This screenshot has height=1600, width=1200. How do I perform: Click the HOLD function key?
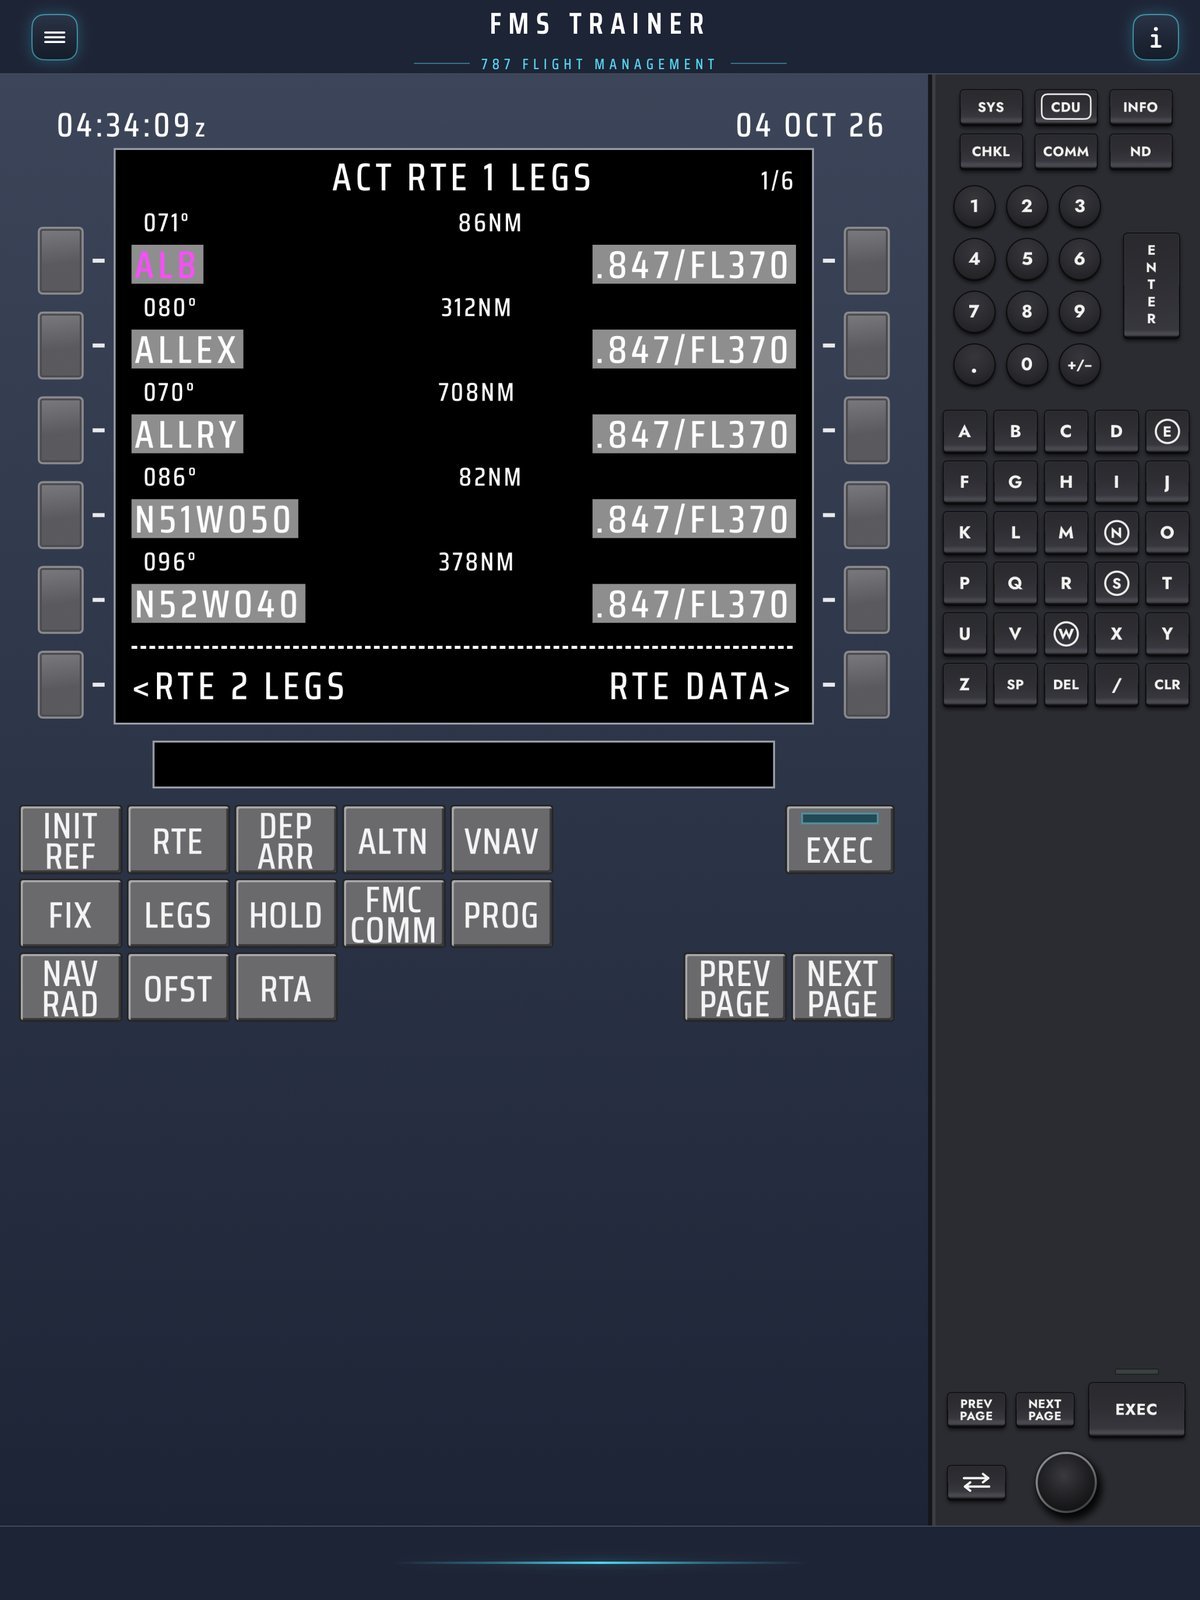coord(286,914)
